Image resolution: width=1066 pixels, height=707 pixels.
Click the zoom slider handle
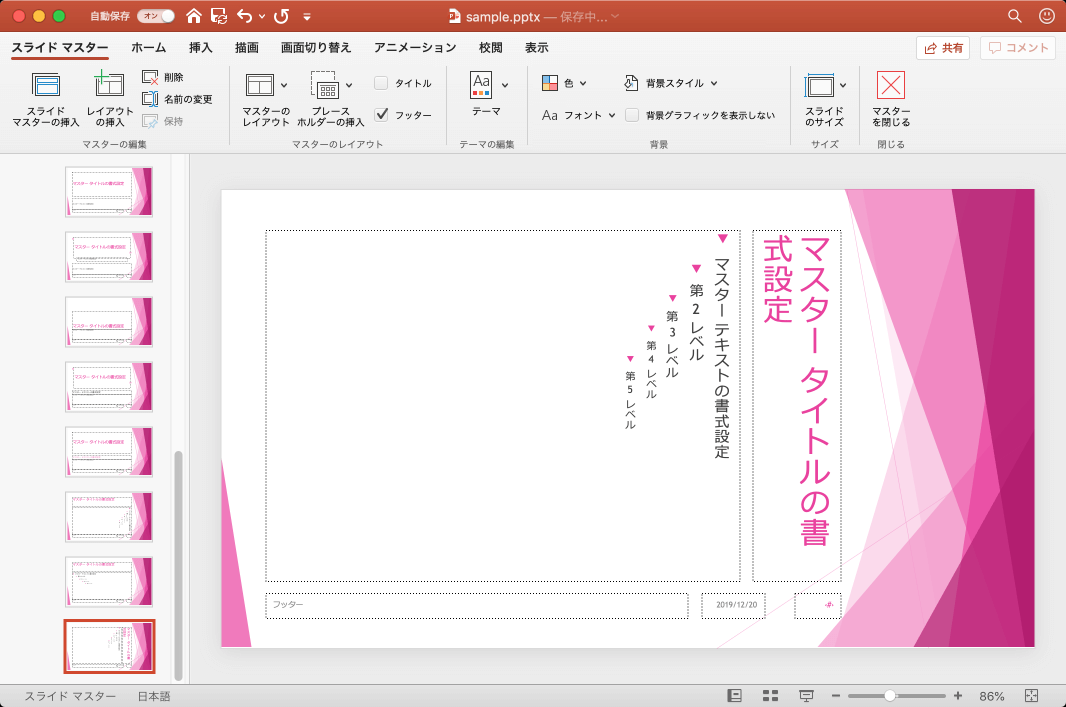(890, 696)
